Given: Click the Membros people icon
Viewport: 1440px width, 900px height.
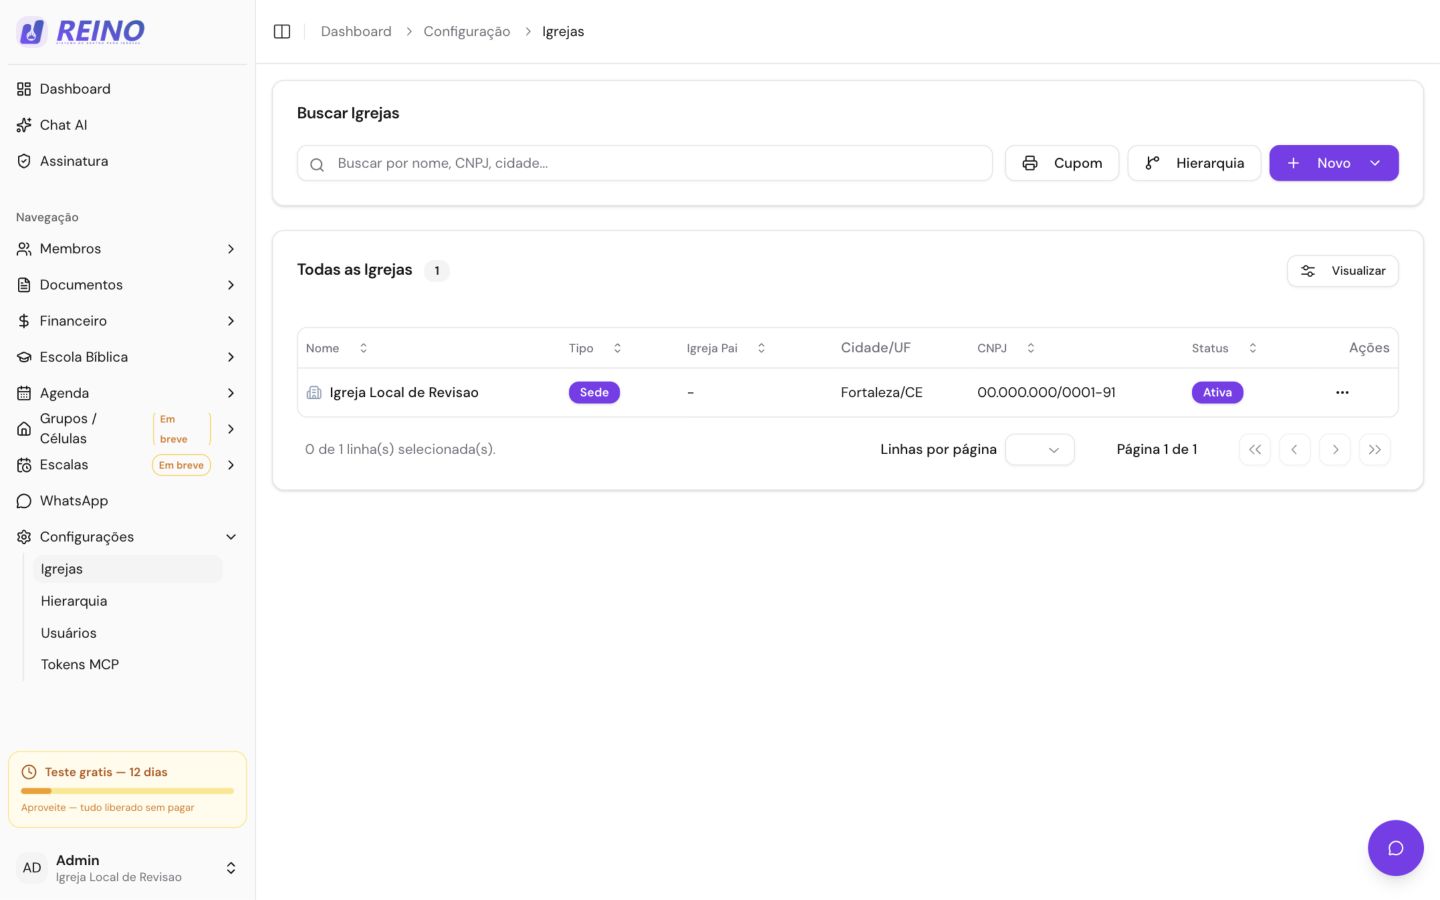Looking at the screenshot, I should [x=24, y=249].
